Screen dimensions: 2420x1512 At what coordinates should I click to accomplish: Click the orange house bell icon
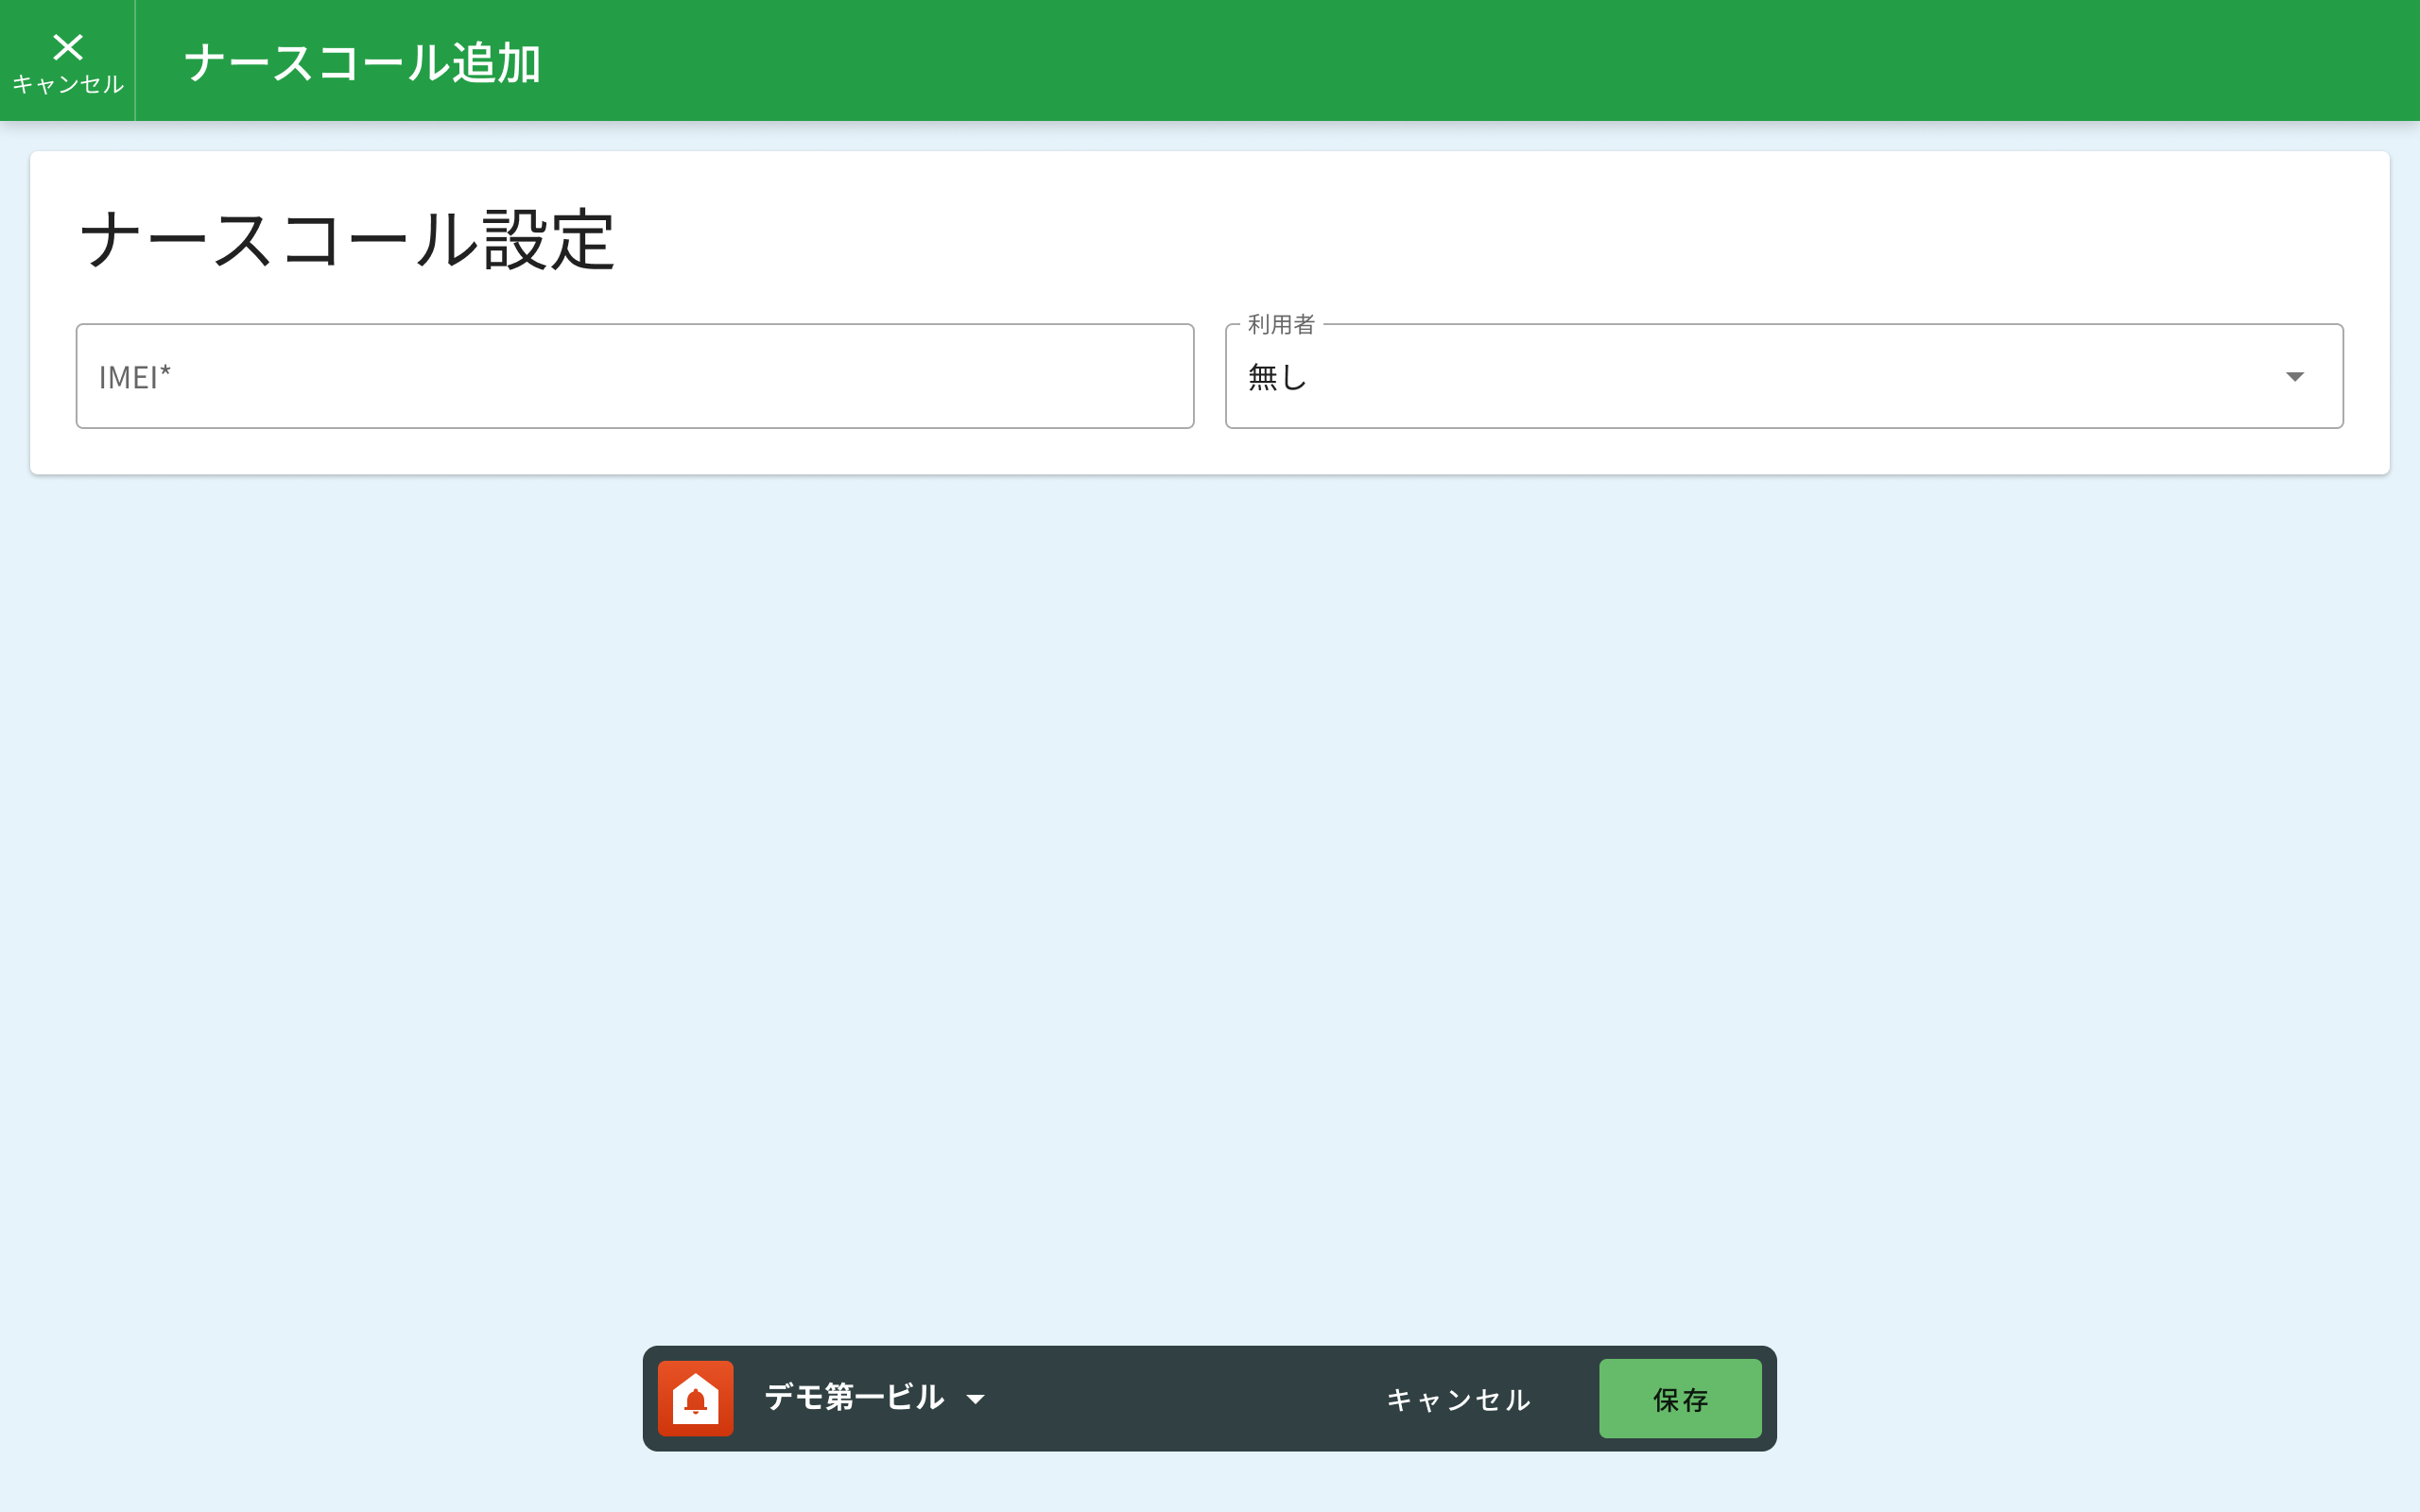point(695,1398)
